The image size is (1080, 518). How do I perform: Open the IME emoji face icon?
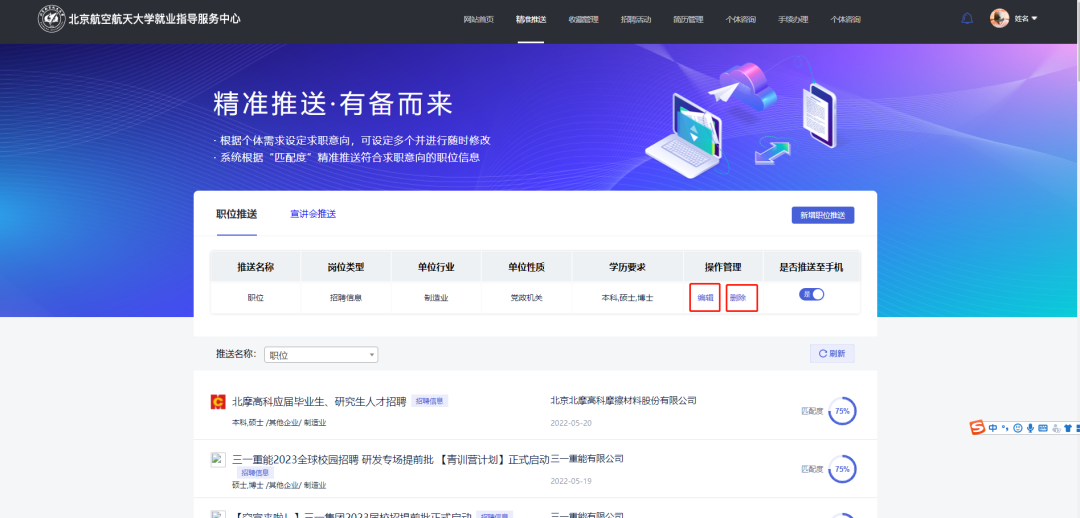1018,428
